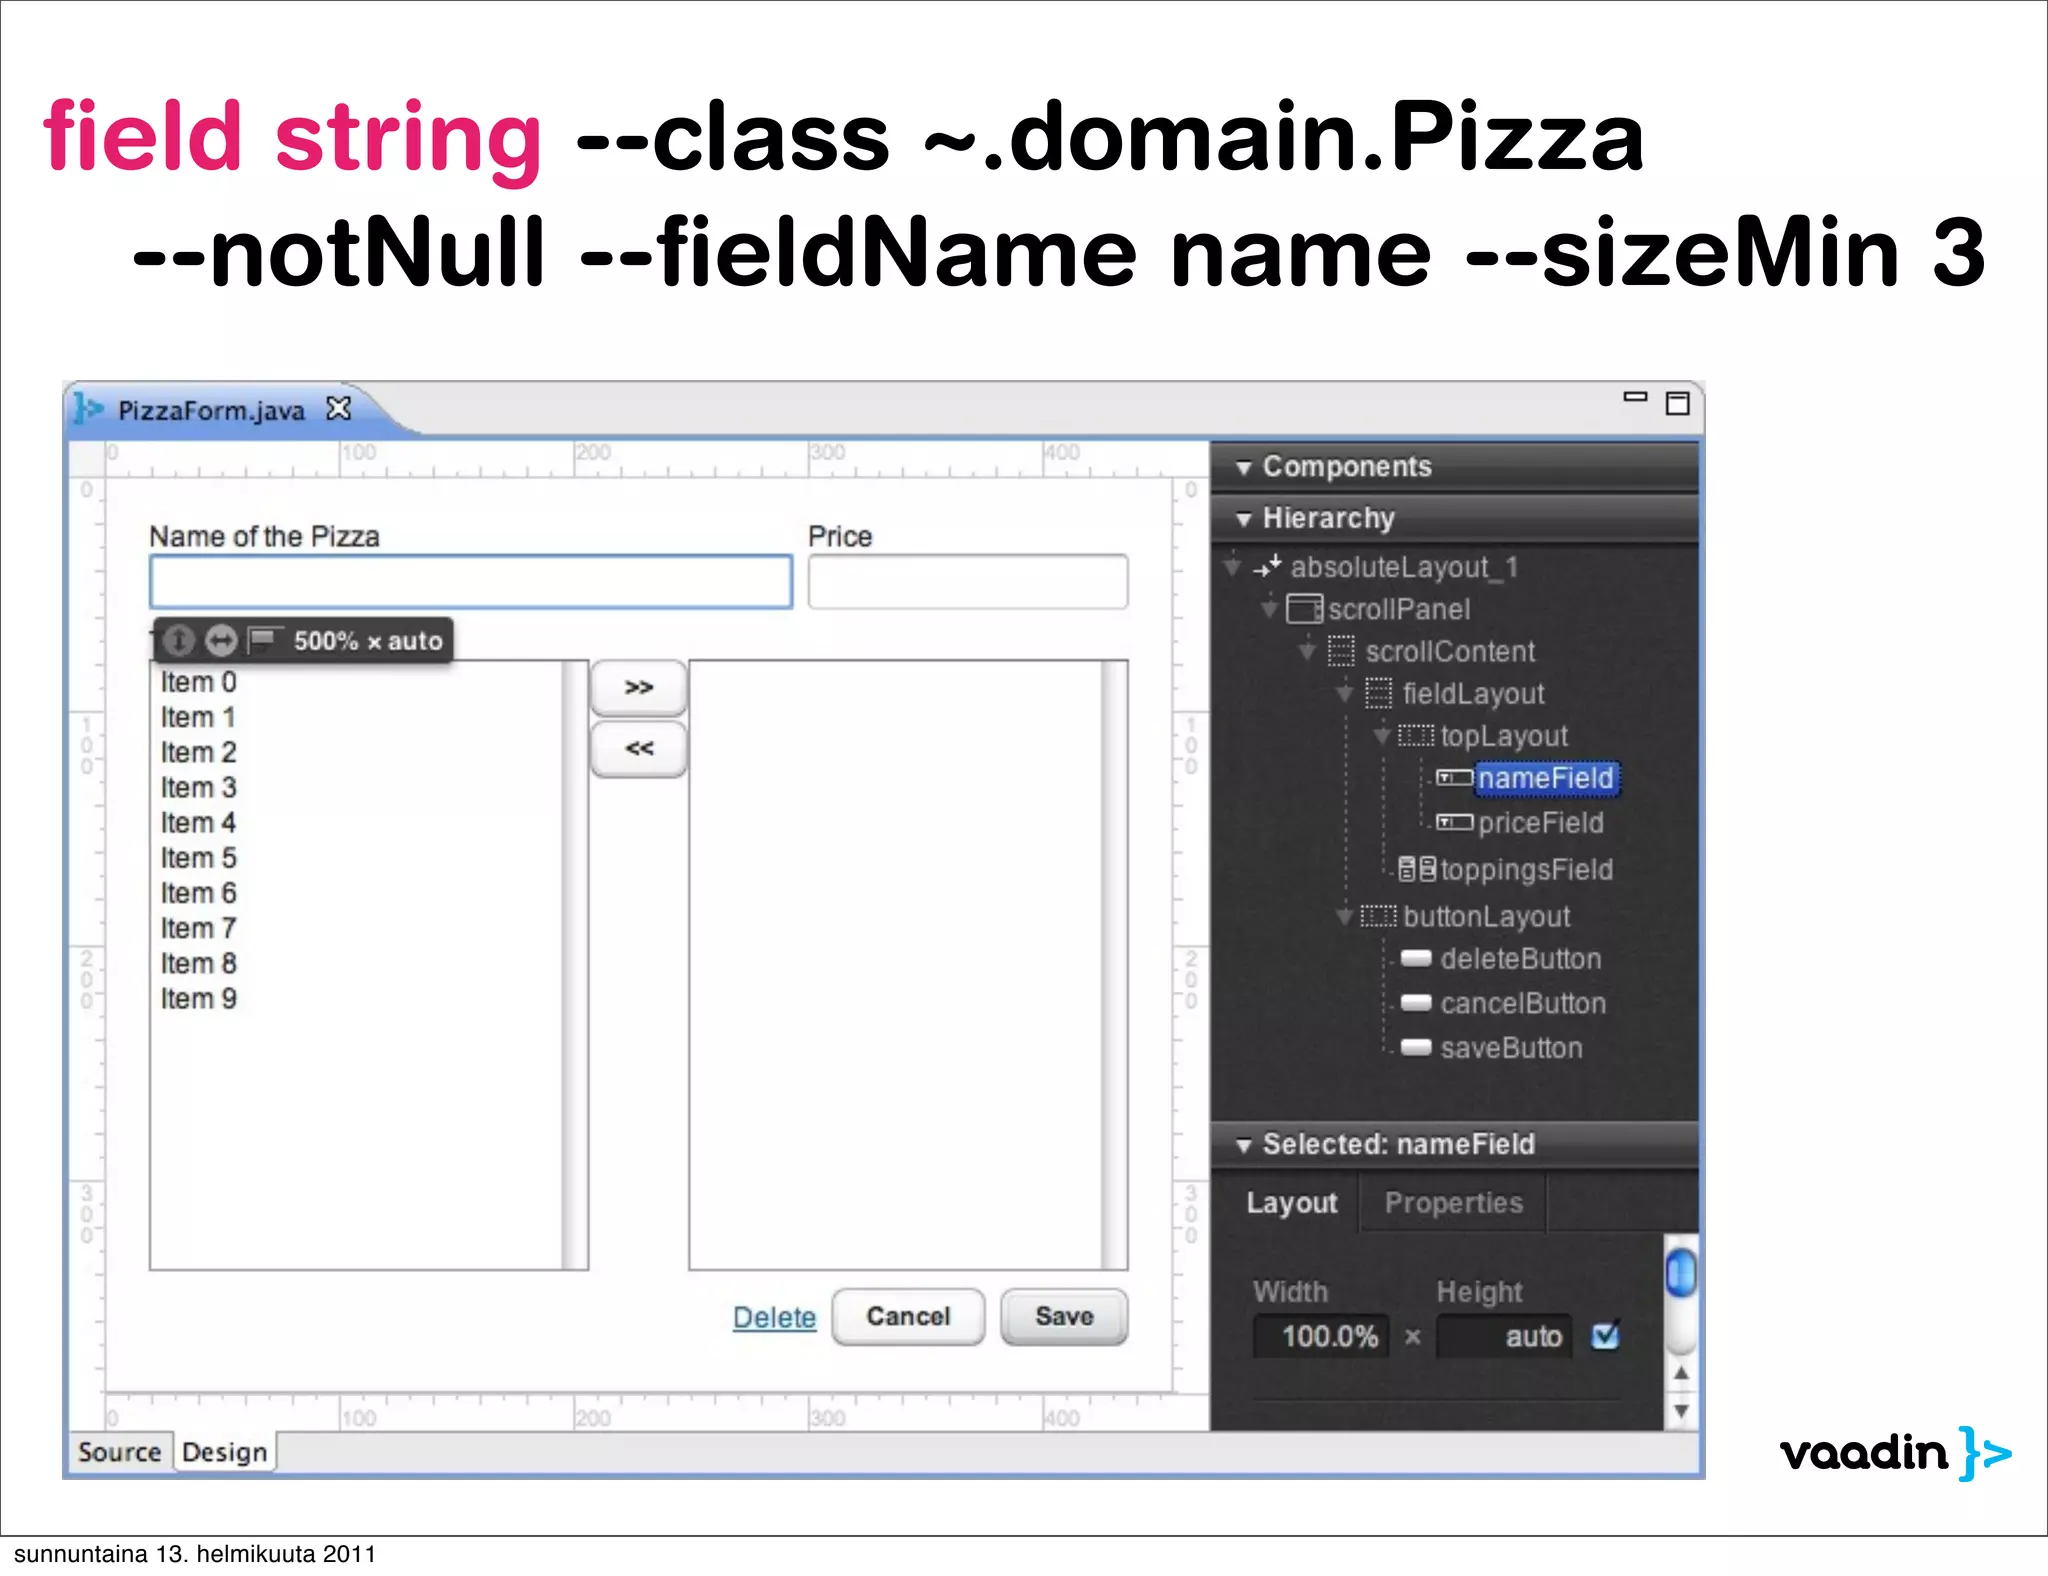Click the cancelButton button icon
This screenshot has width=2048, height=1576.
[1416, 1002]
